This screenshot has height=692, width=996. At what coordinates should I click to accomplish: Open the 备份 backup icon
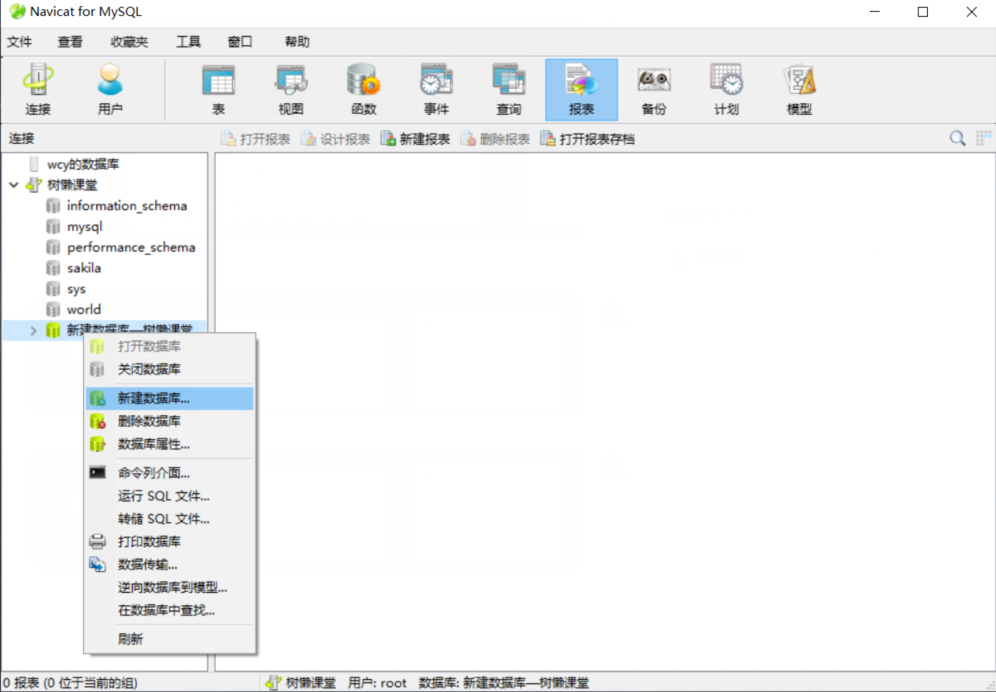pyautogui.click(x=654, y=90)
